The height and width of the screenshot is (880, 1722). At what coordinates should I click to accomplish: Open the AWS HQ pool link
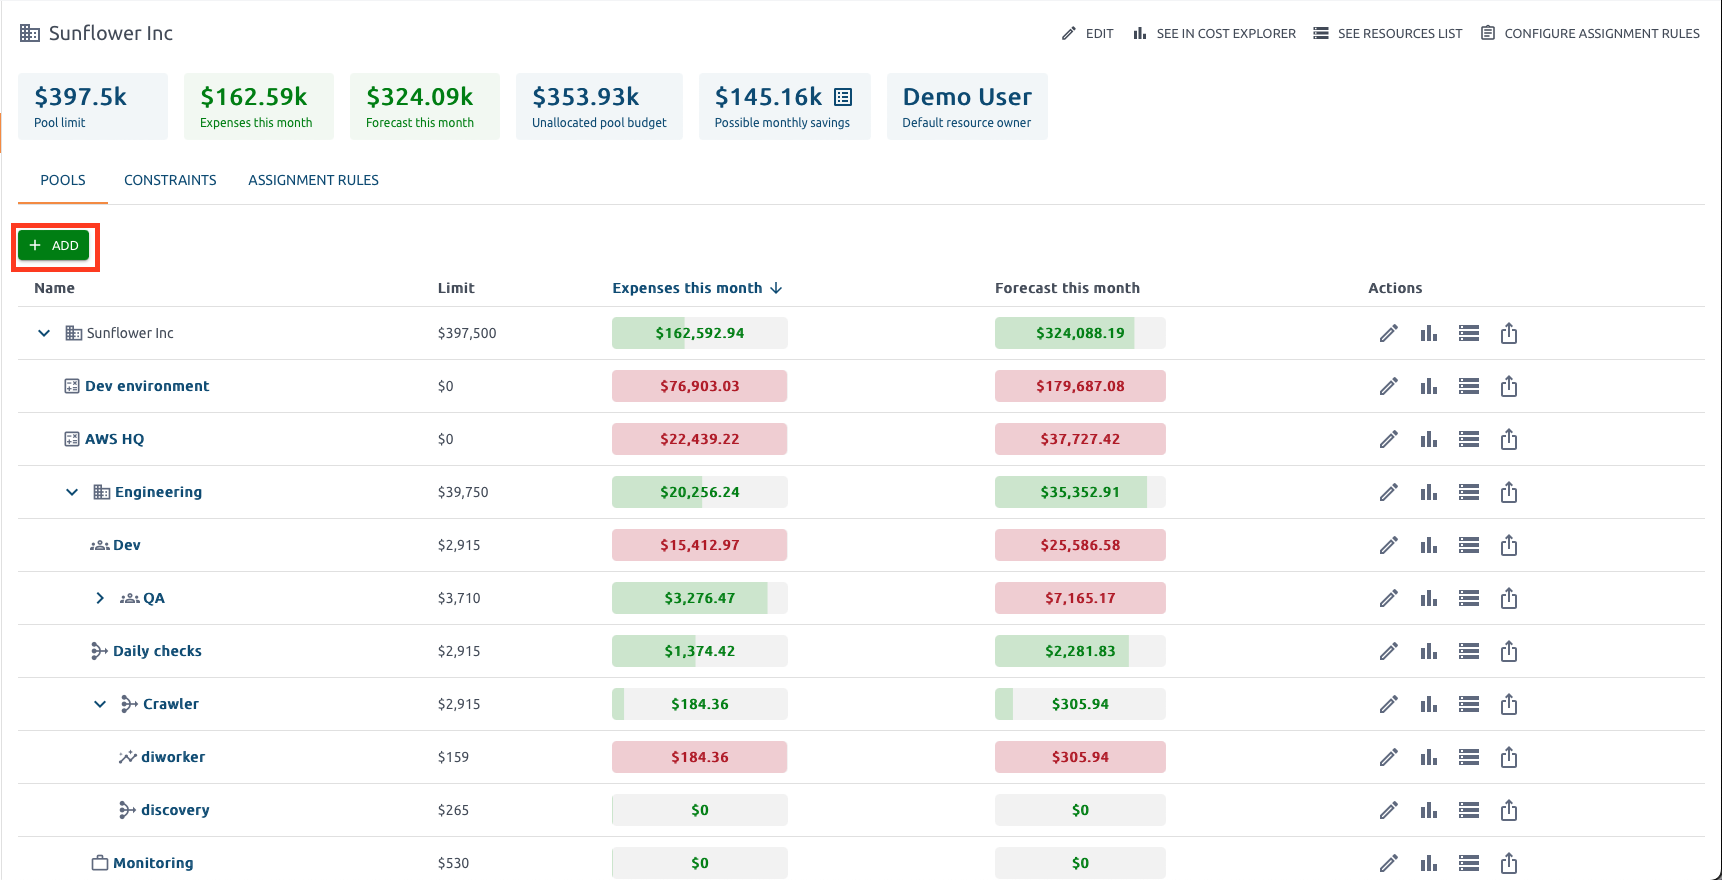point(114,439)
